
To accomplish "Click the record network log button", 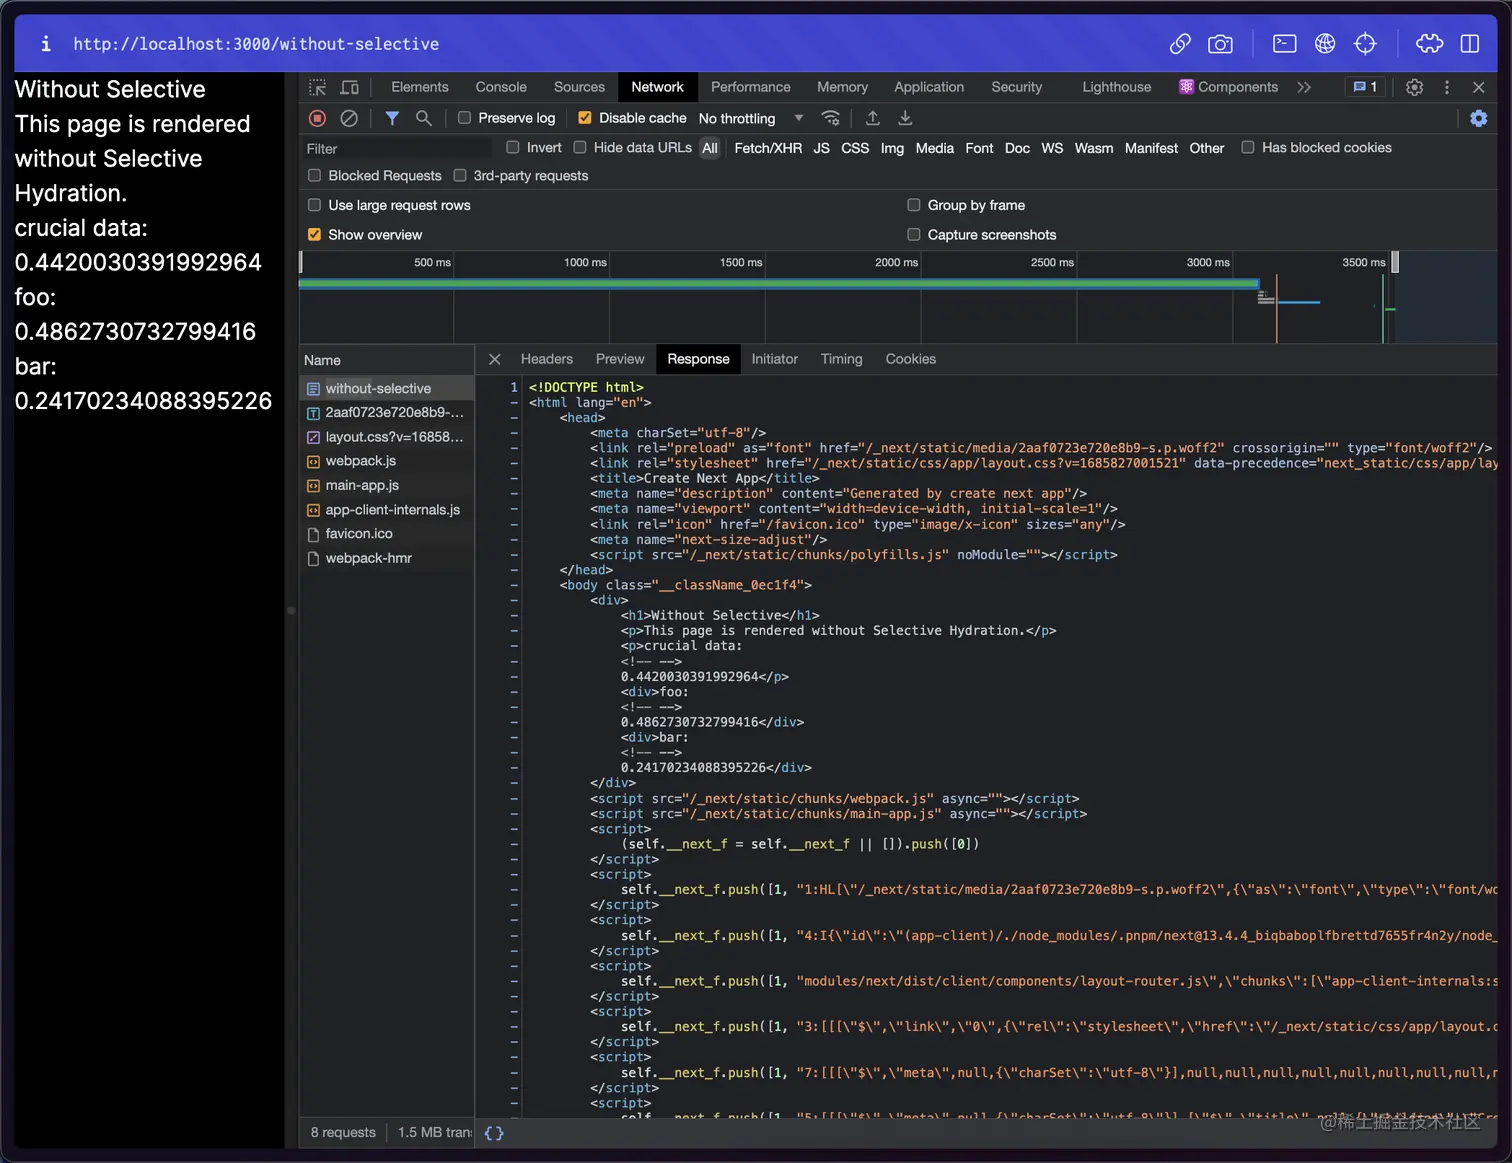I will click(x=317, y=118).
